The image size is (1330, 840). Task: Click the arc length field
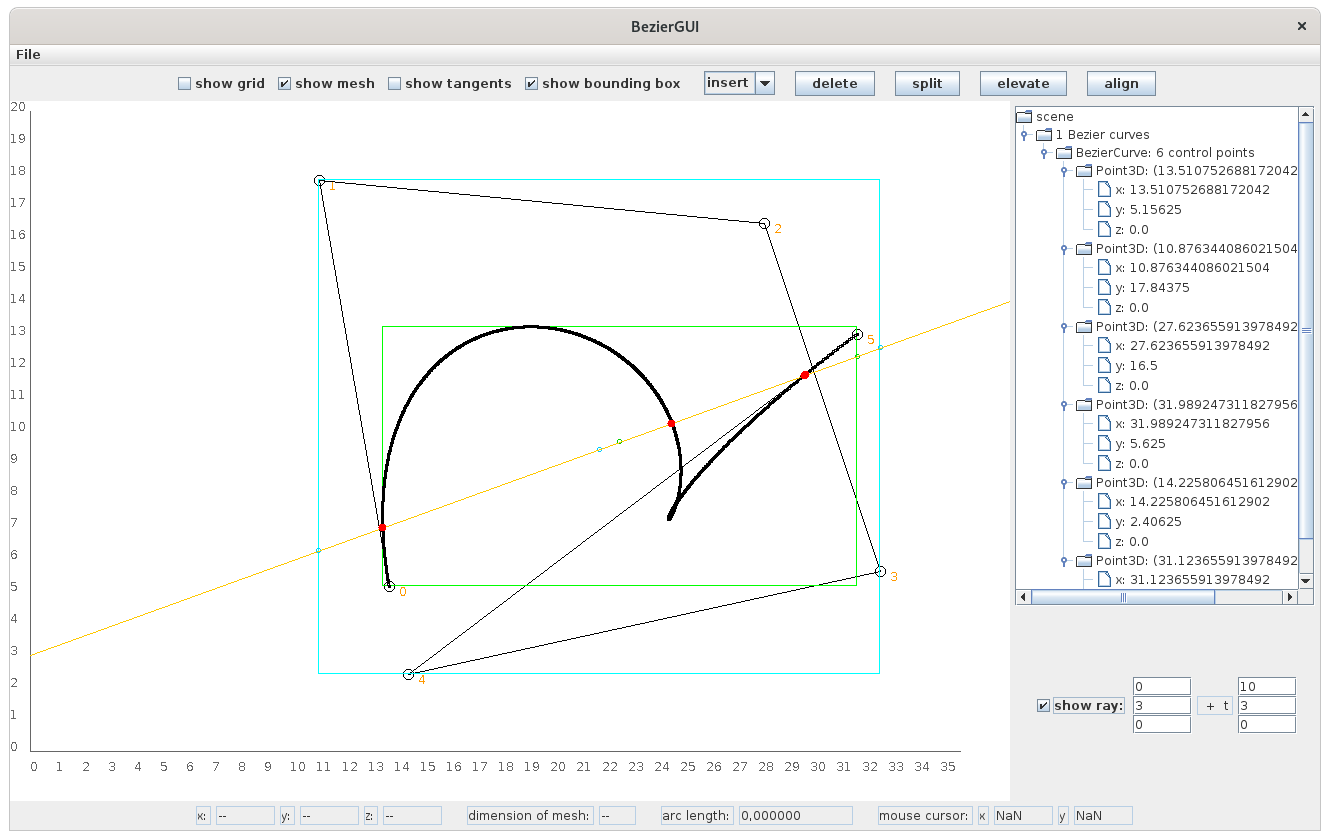[x=795, y=816]
